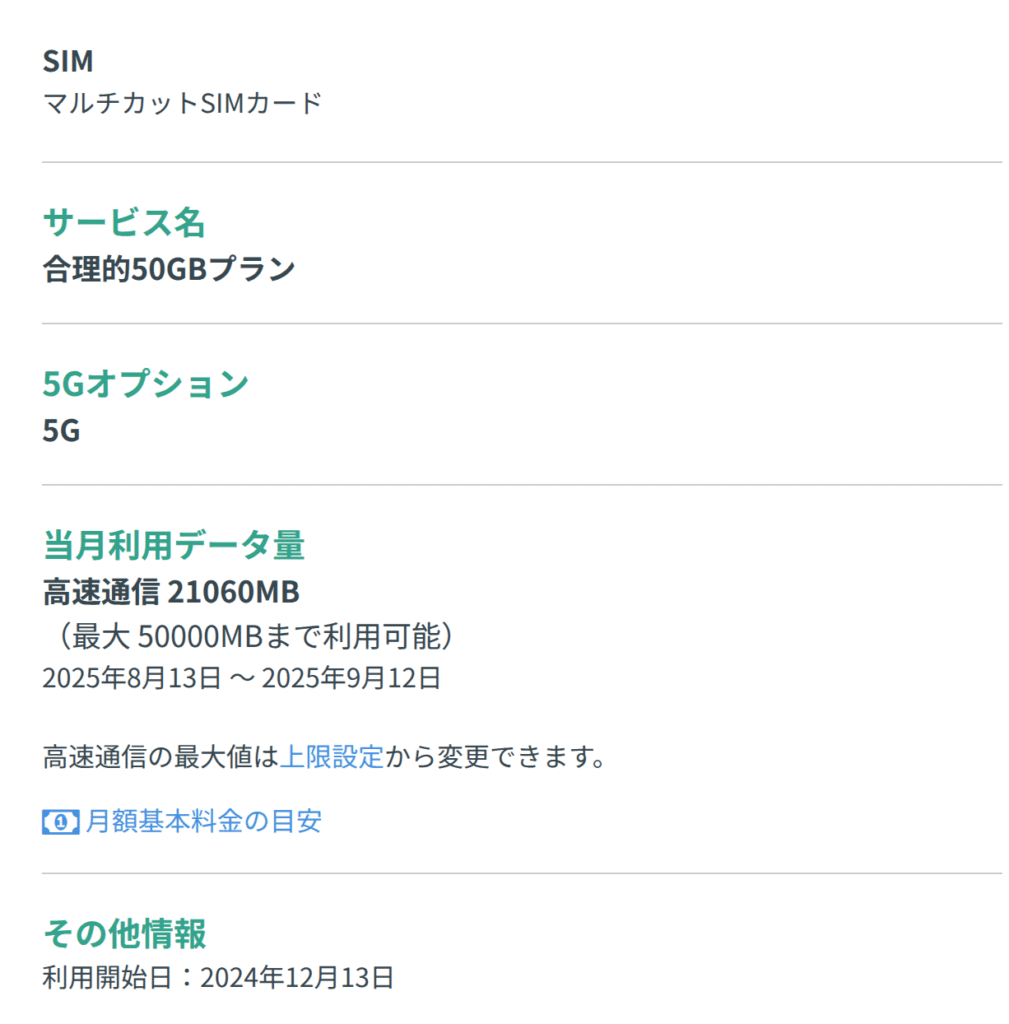
Task: Select the 合理的50GBプラン plan name
Action: (x=169, y=269)
